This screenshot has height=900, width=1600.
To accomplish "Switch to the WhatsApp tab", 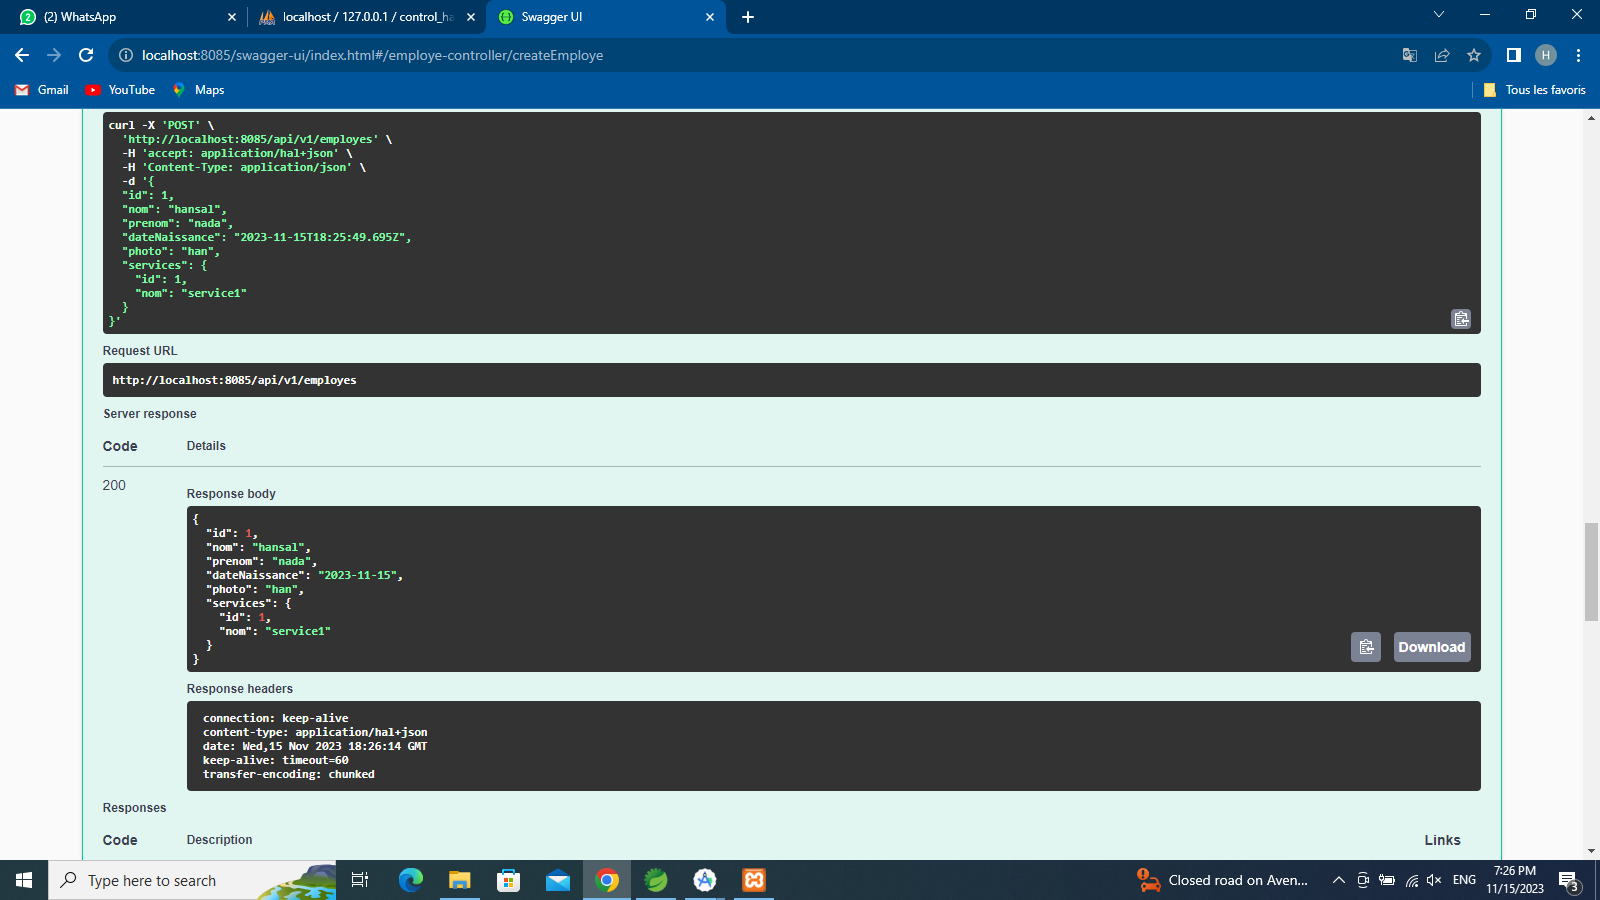I will pos(120,16).
